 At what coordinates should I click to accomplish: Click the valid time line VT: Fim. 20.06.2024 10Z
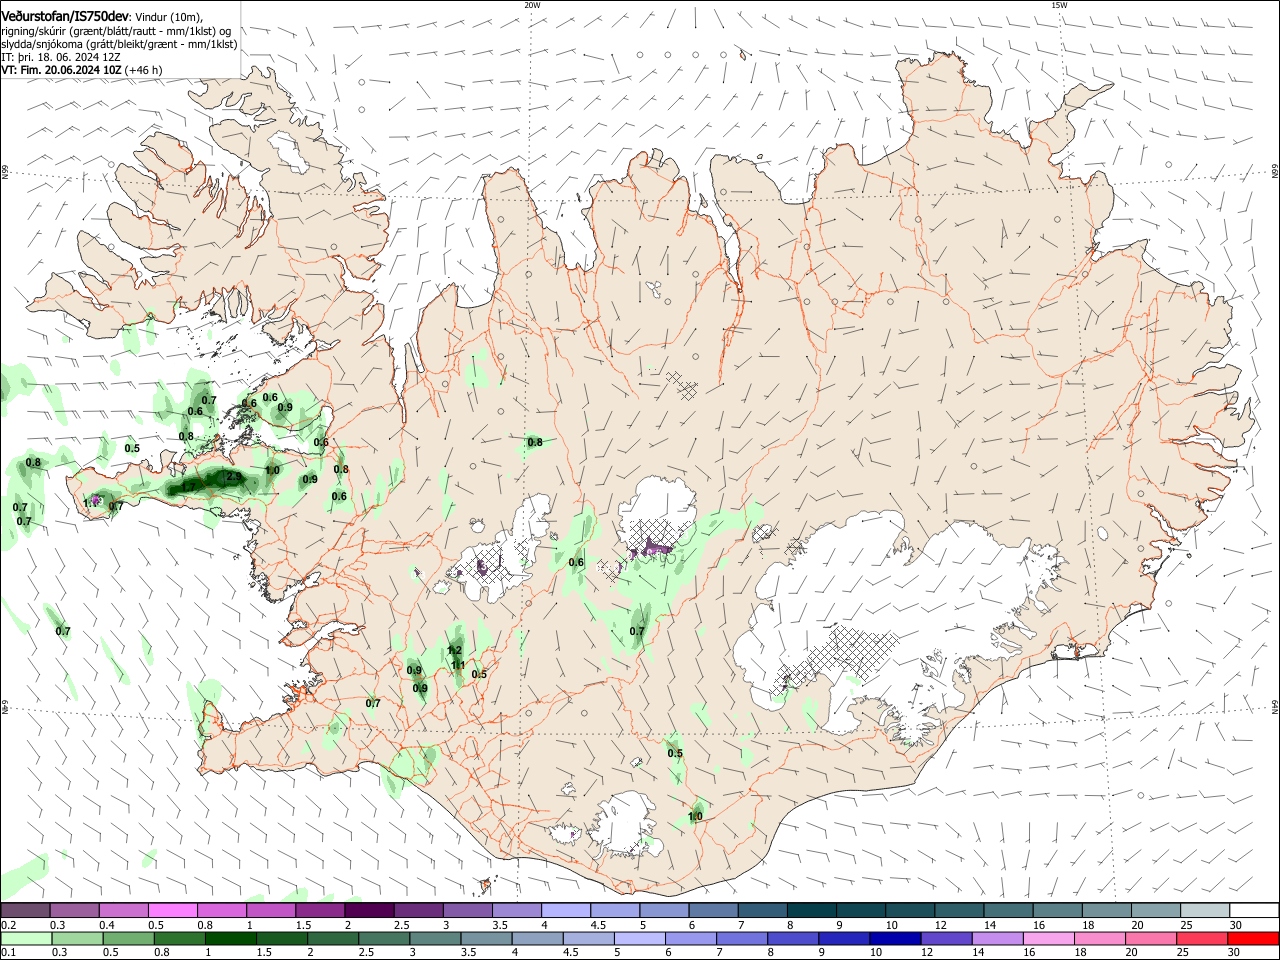tap(61, 70)
